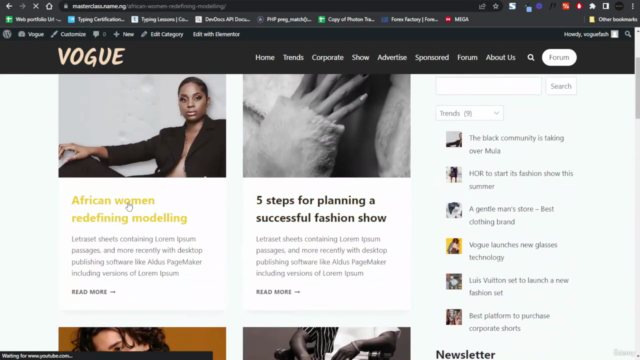Open African women redefining modelling post title
Viewport: 640px width, 360px height.
(x=129, y=209)
